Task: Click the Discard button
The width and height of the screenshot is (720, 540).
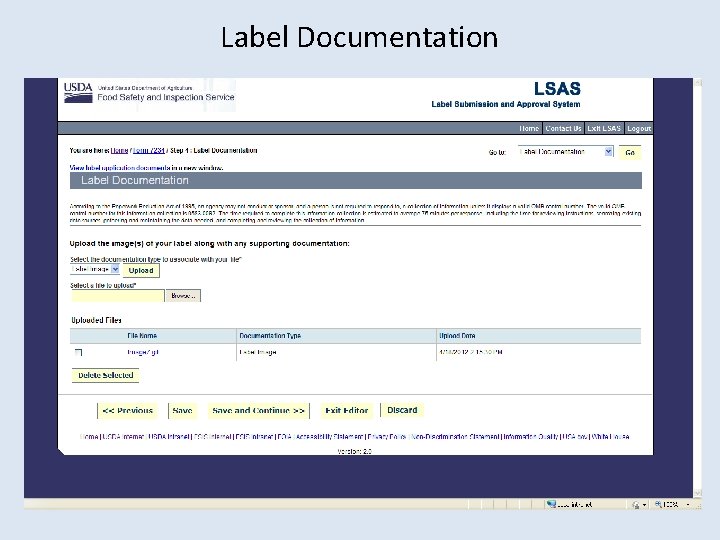Action: coord(402,410)
